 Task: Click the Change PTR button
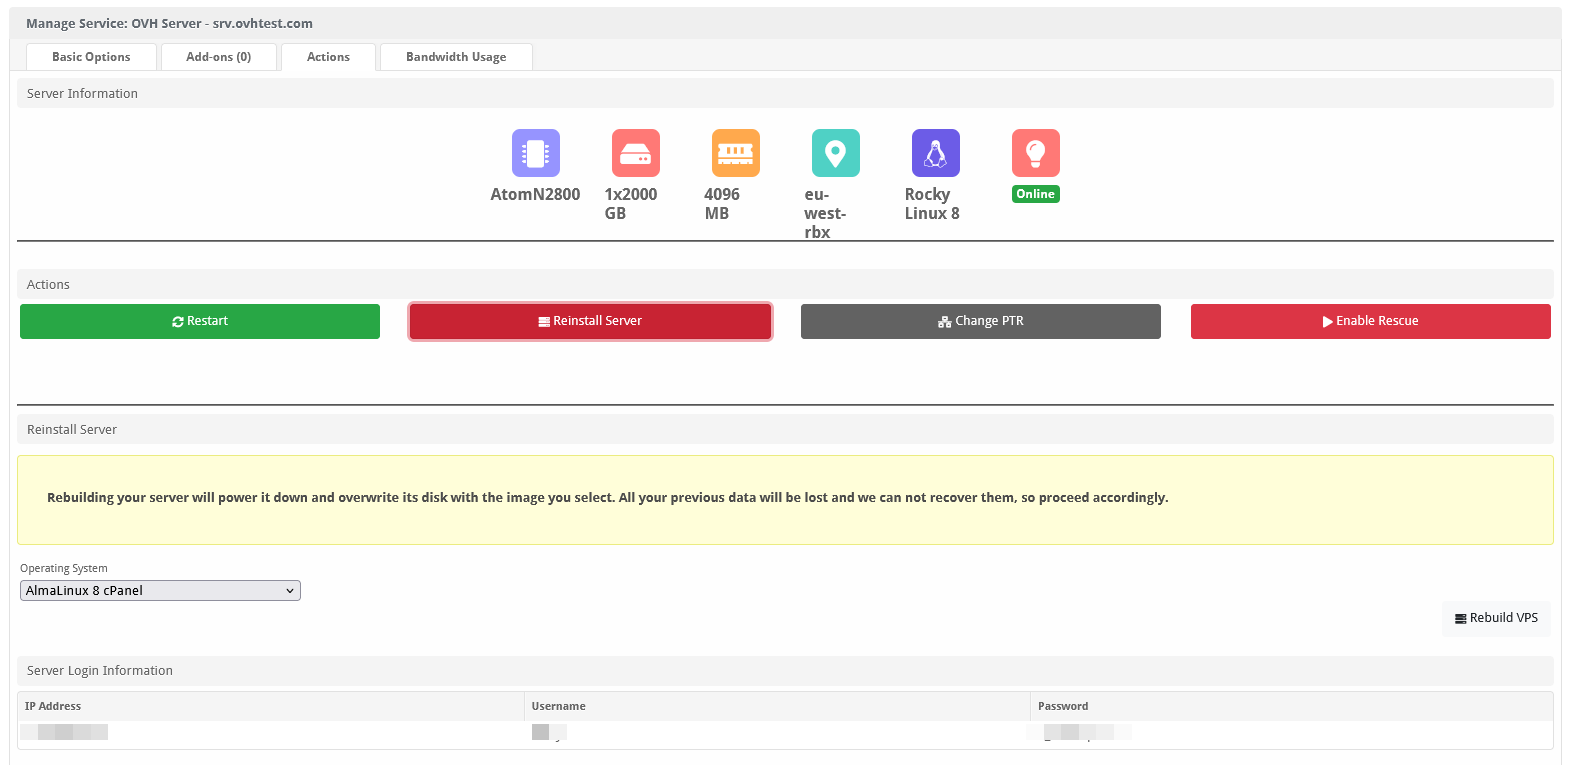(981, 321)
